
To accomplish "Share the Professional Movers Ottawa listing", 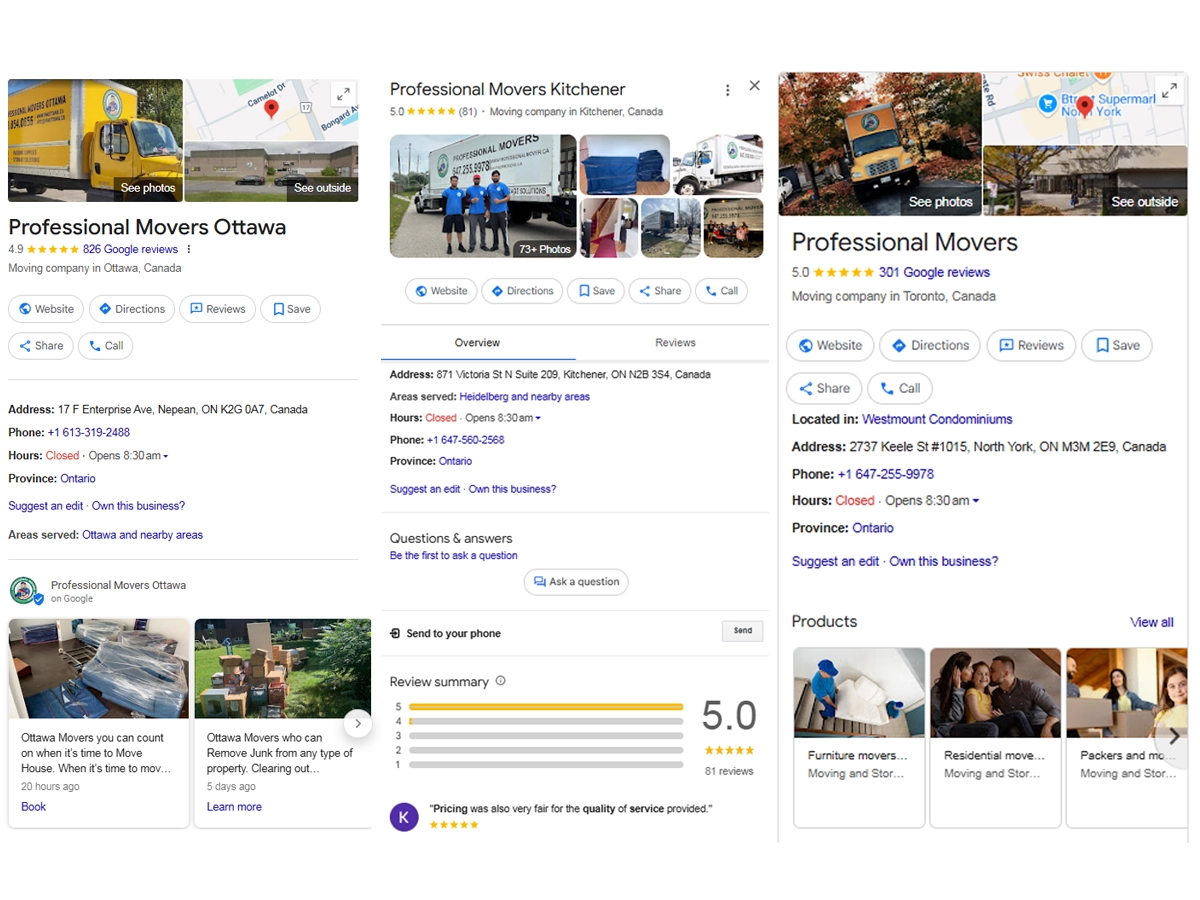I will click(x=41, y=346).
